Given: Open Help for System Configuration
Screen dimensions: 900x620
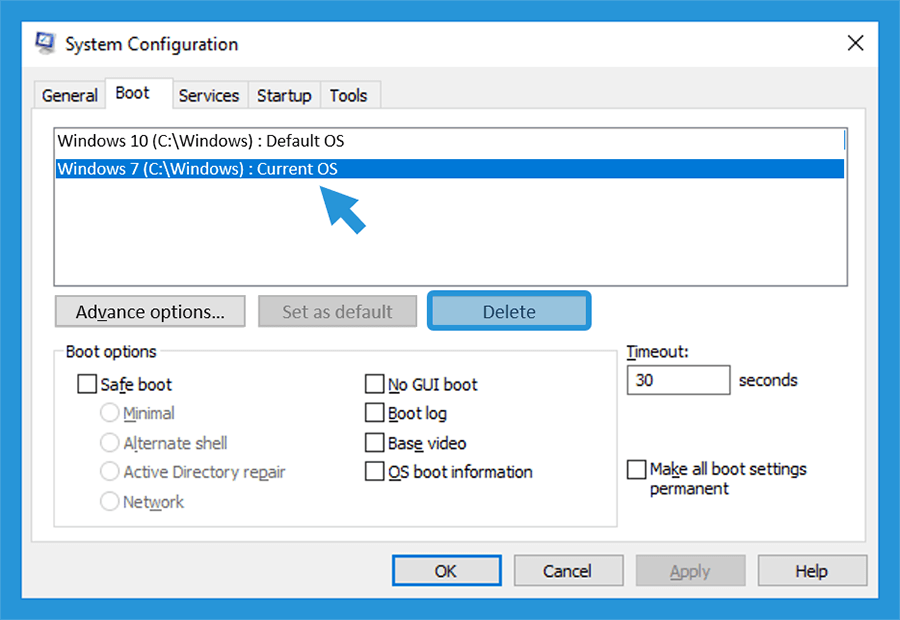Looking at the screenshot, I should (x=812, y=571).
